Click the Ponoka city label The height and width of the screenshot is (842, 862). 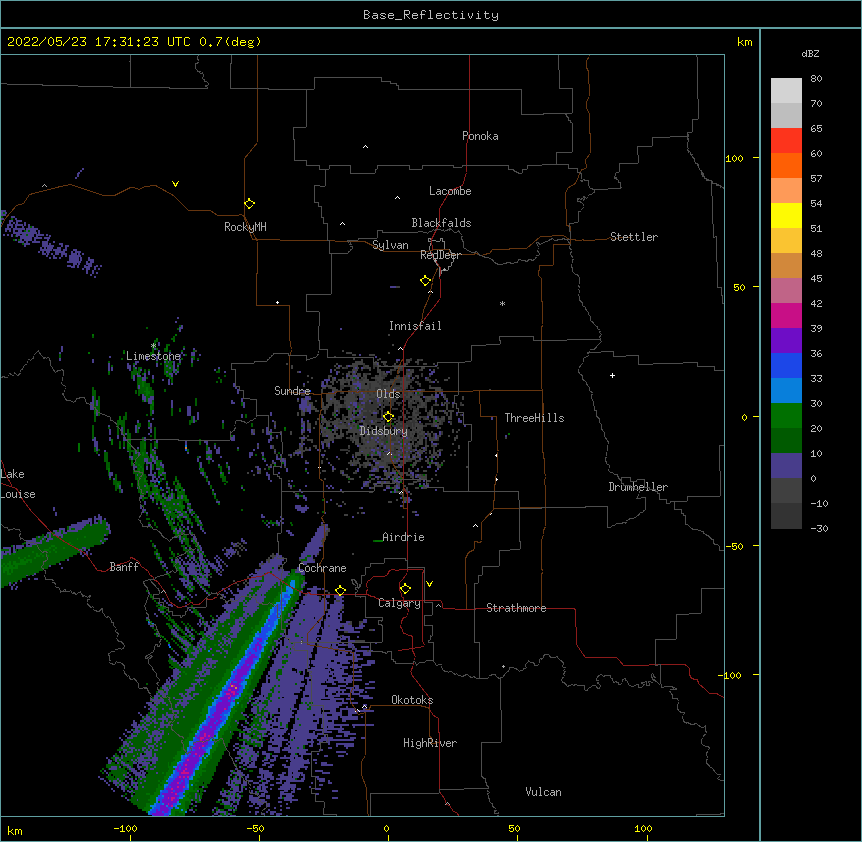pos(480,136)
